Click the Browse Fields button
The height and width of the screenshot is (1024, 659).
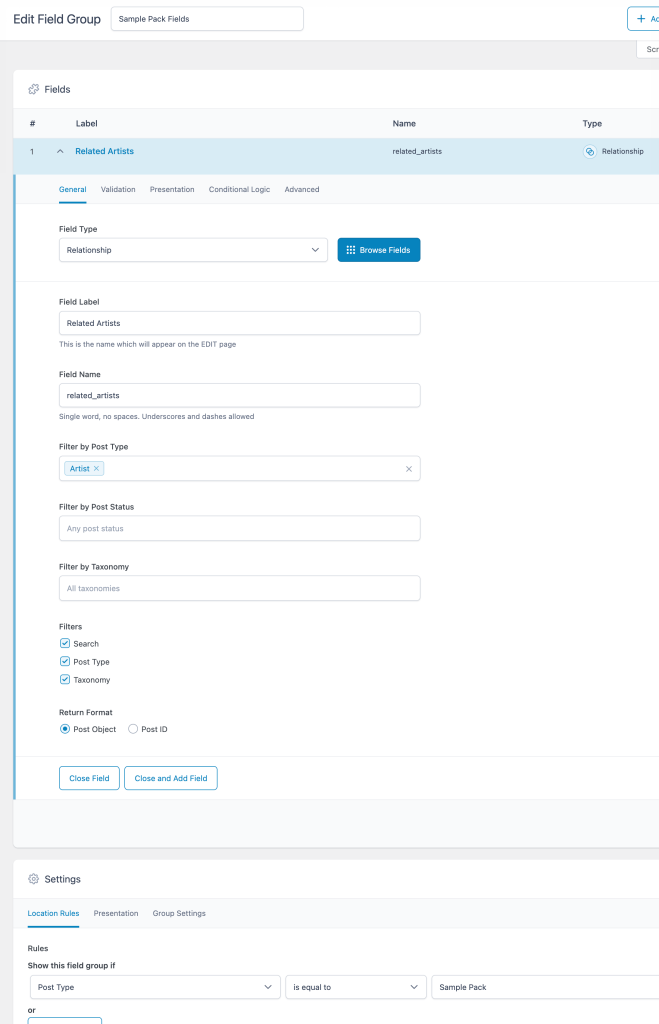pyautogui.click(x=378, y=250)
